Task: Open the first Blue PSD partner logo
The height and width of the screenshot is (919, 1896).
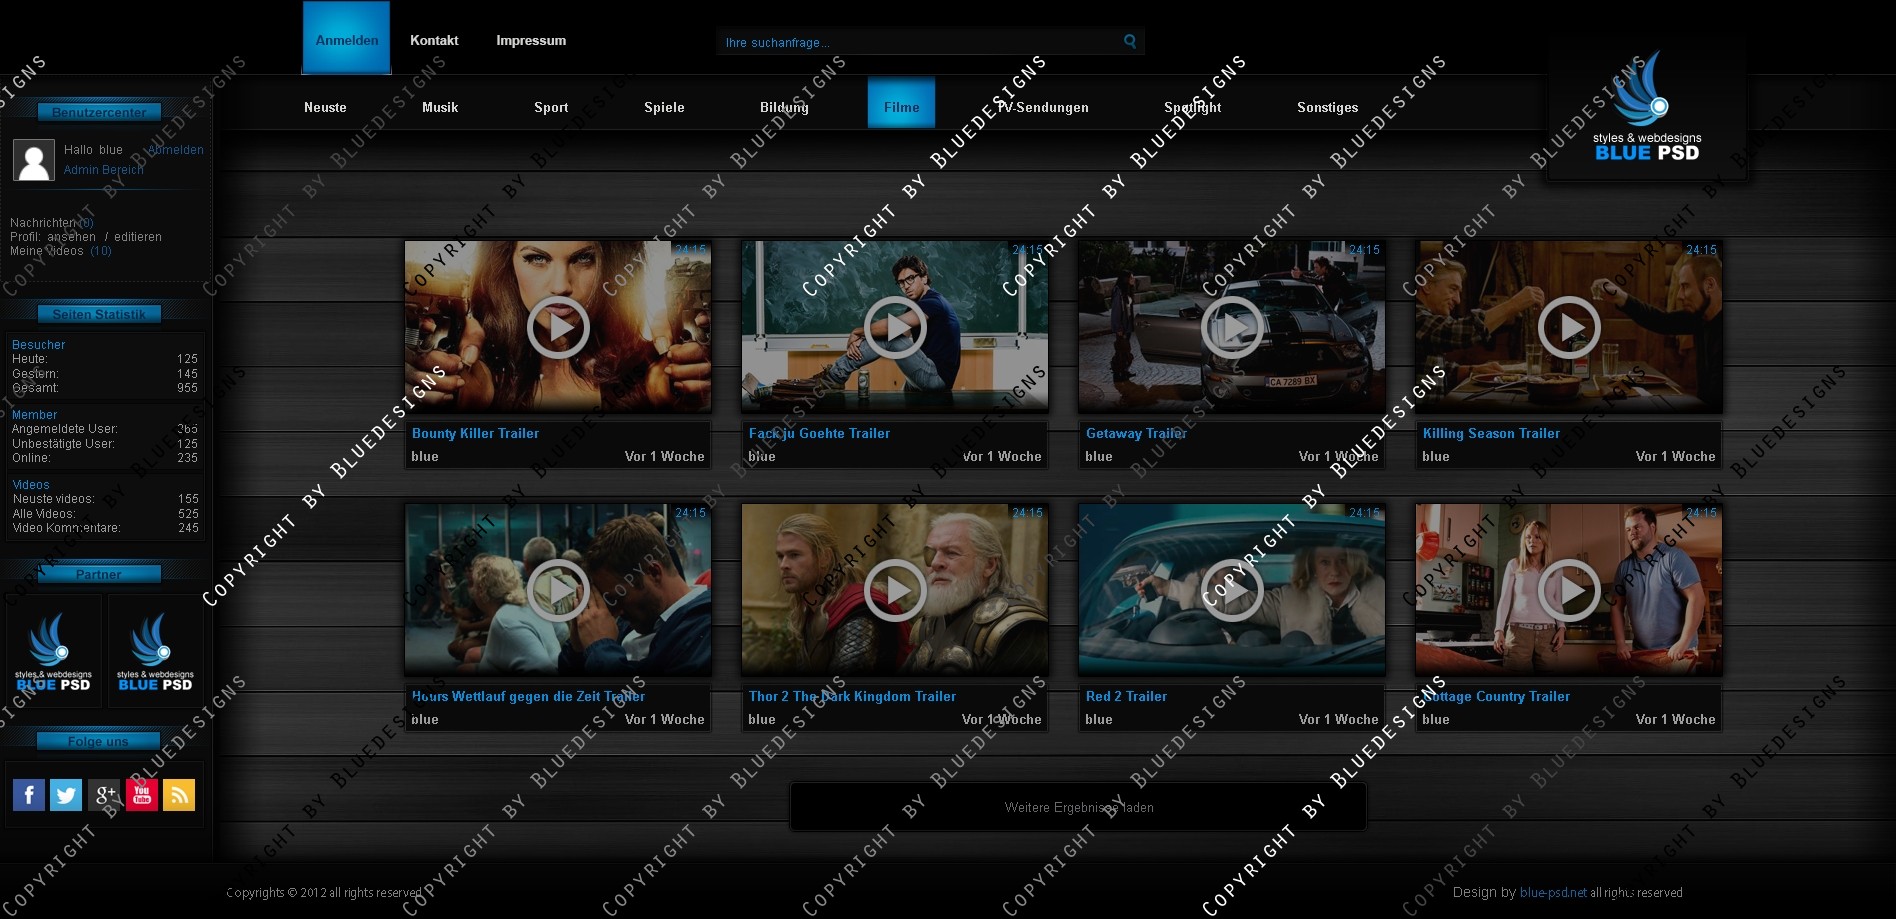Action: point(53,652)
